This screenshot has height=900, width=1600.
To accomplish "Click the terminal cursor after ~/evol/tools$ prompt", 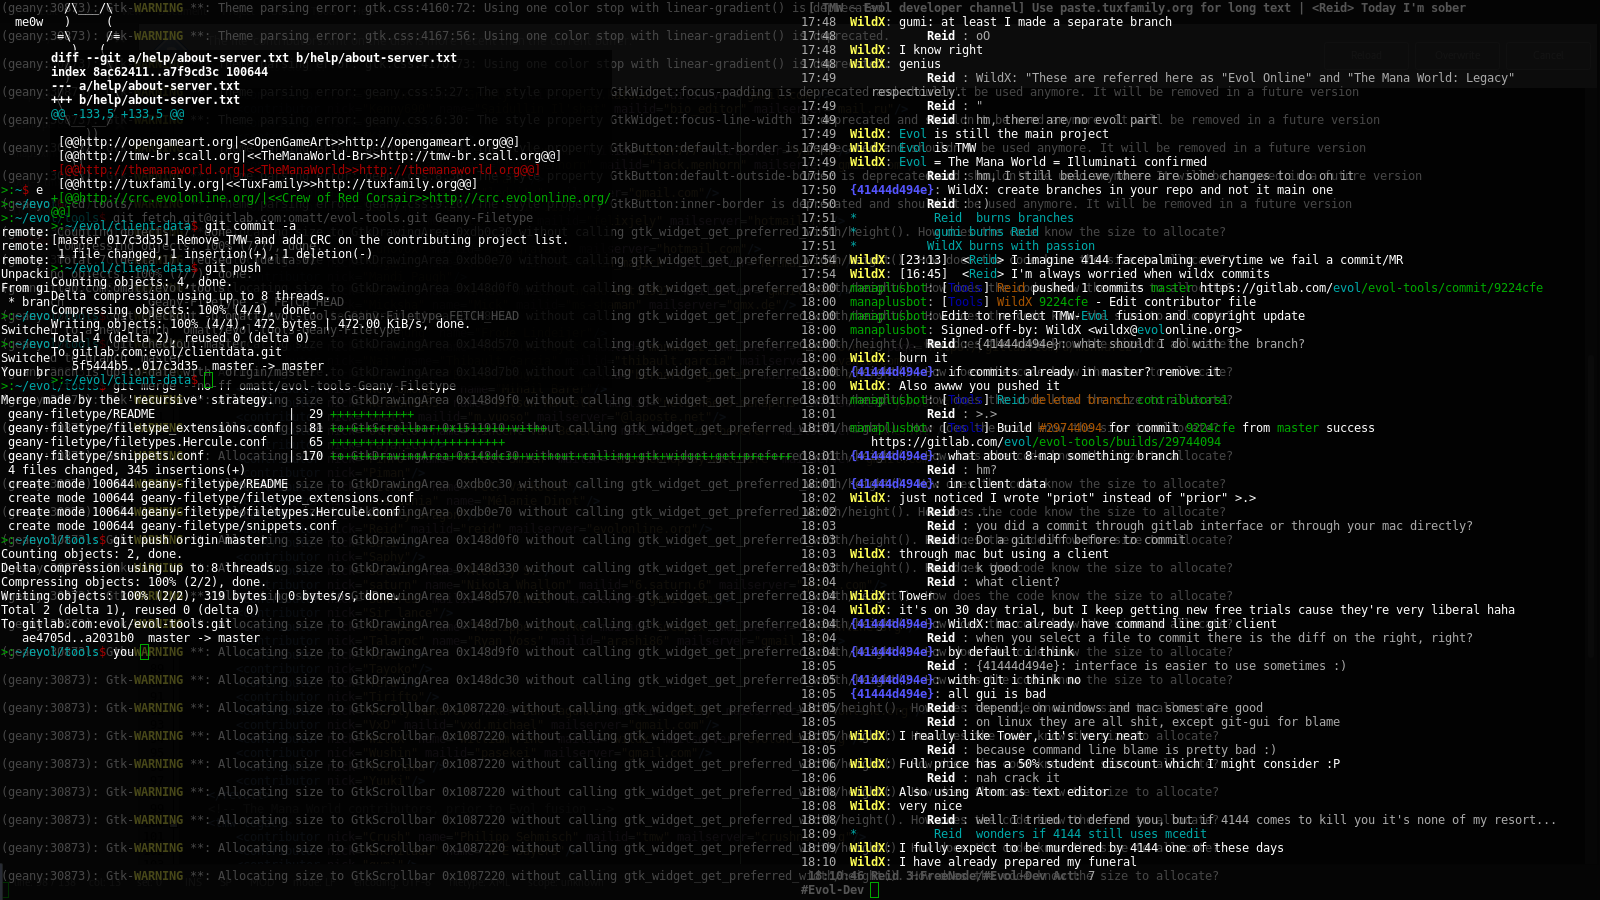I will click(x=144, y=652).
